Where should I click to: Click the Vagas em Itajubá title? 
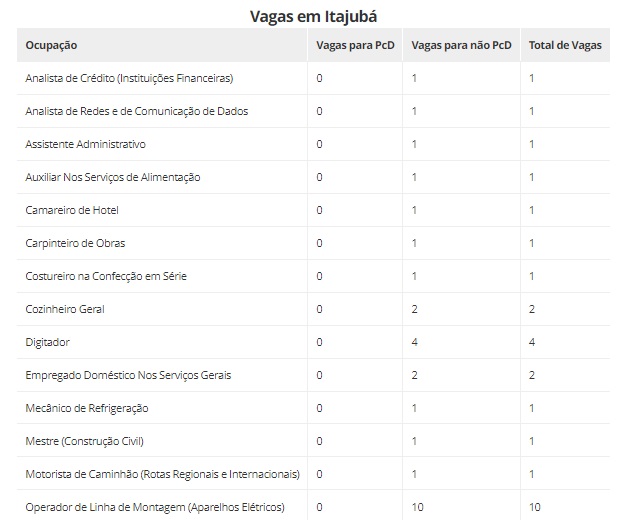(313, 16)
